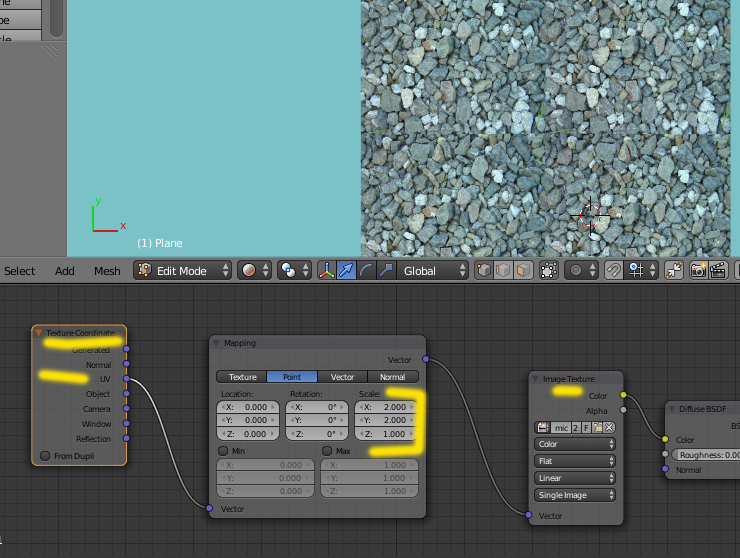Browse images in Image Texture node
This screenshot has height=558, width=740.
[x=544, y=427]
